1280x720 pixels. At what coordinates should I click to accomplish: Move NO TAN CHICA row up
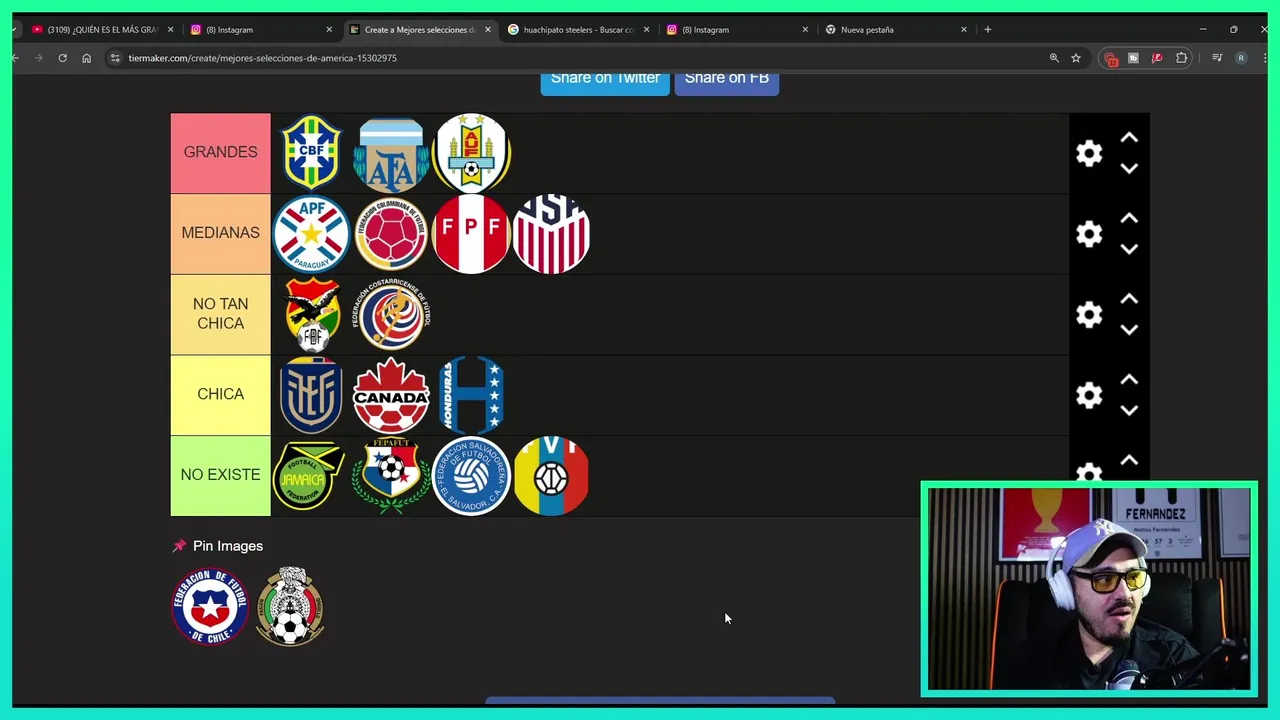coord(1129,299)
